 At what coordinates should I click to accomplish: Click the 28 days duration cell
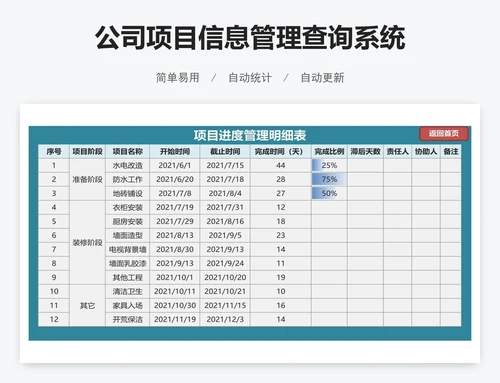pos(281,179)
